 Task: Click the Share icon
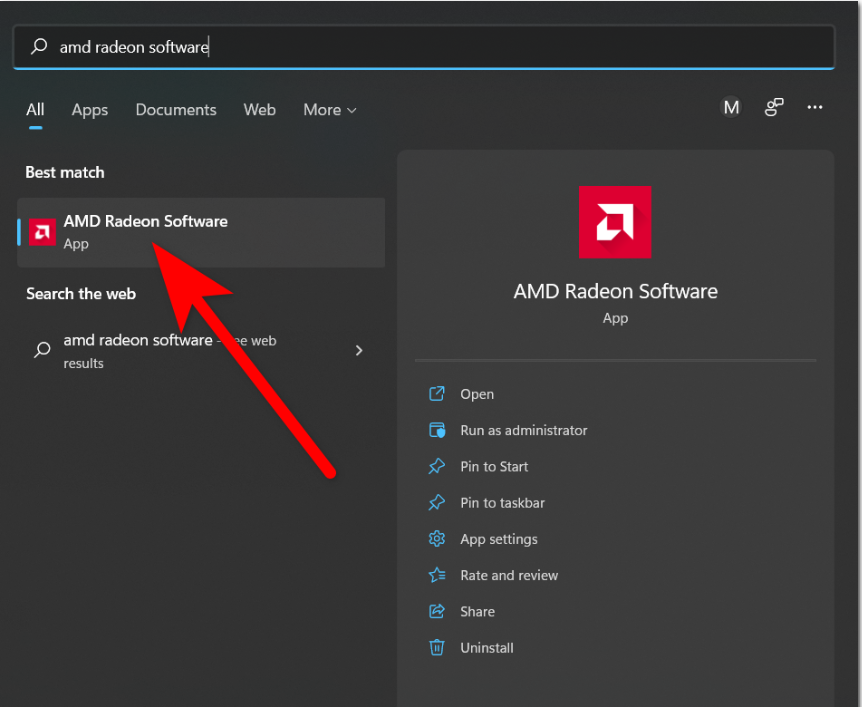click(x=437, y=611)
